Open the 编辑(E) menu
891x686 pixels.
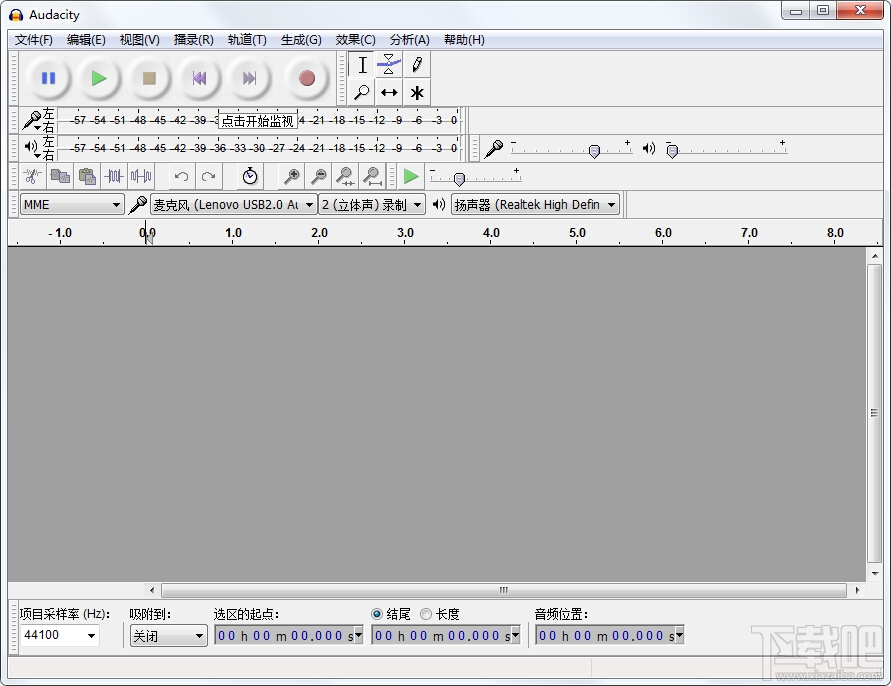coord(86,40)
